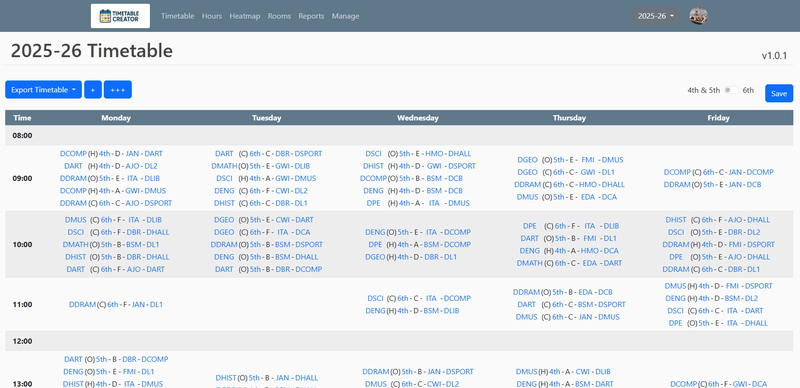Open DPE subject in Friday 11:00 slot
This screenshot has height=388, width=800.
676,323
